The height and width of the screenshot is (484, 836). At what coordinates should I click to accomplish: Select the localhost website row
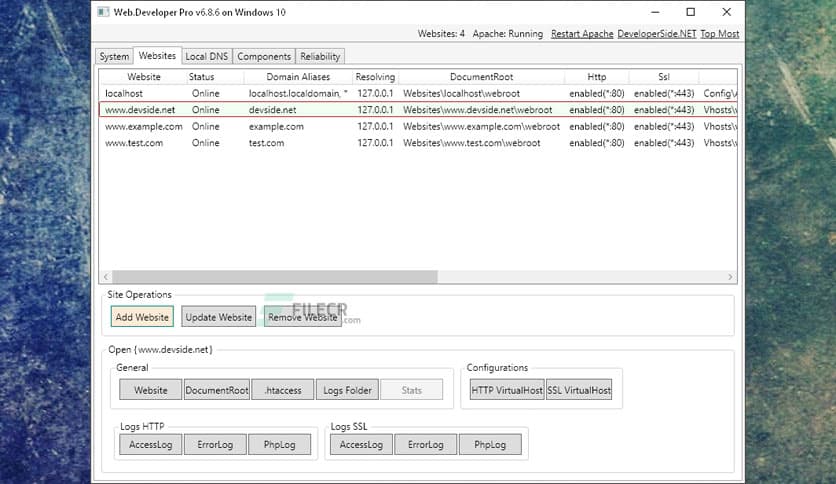click(x=418, y=93)
